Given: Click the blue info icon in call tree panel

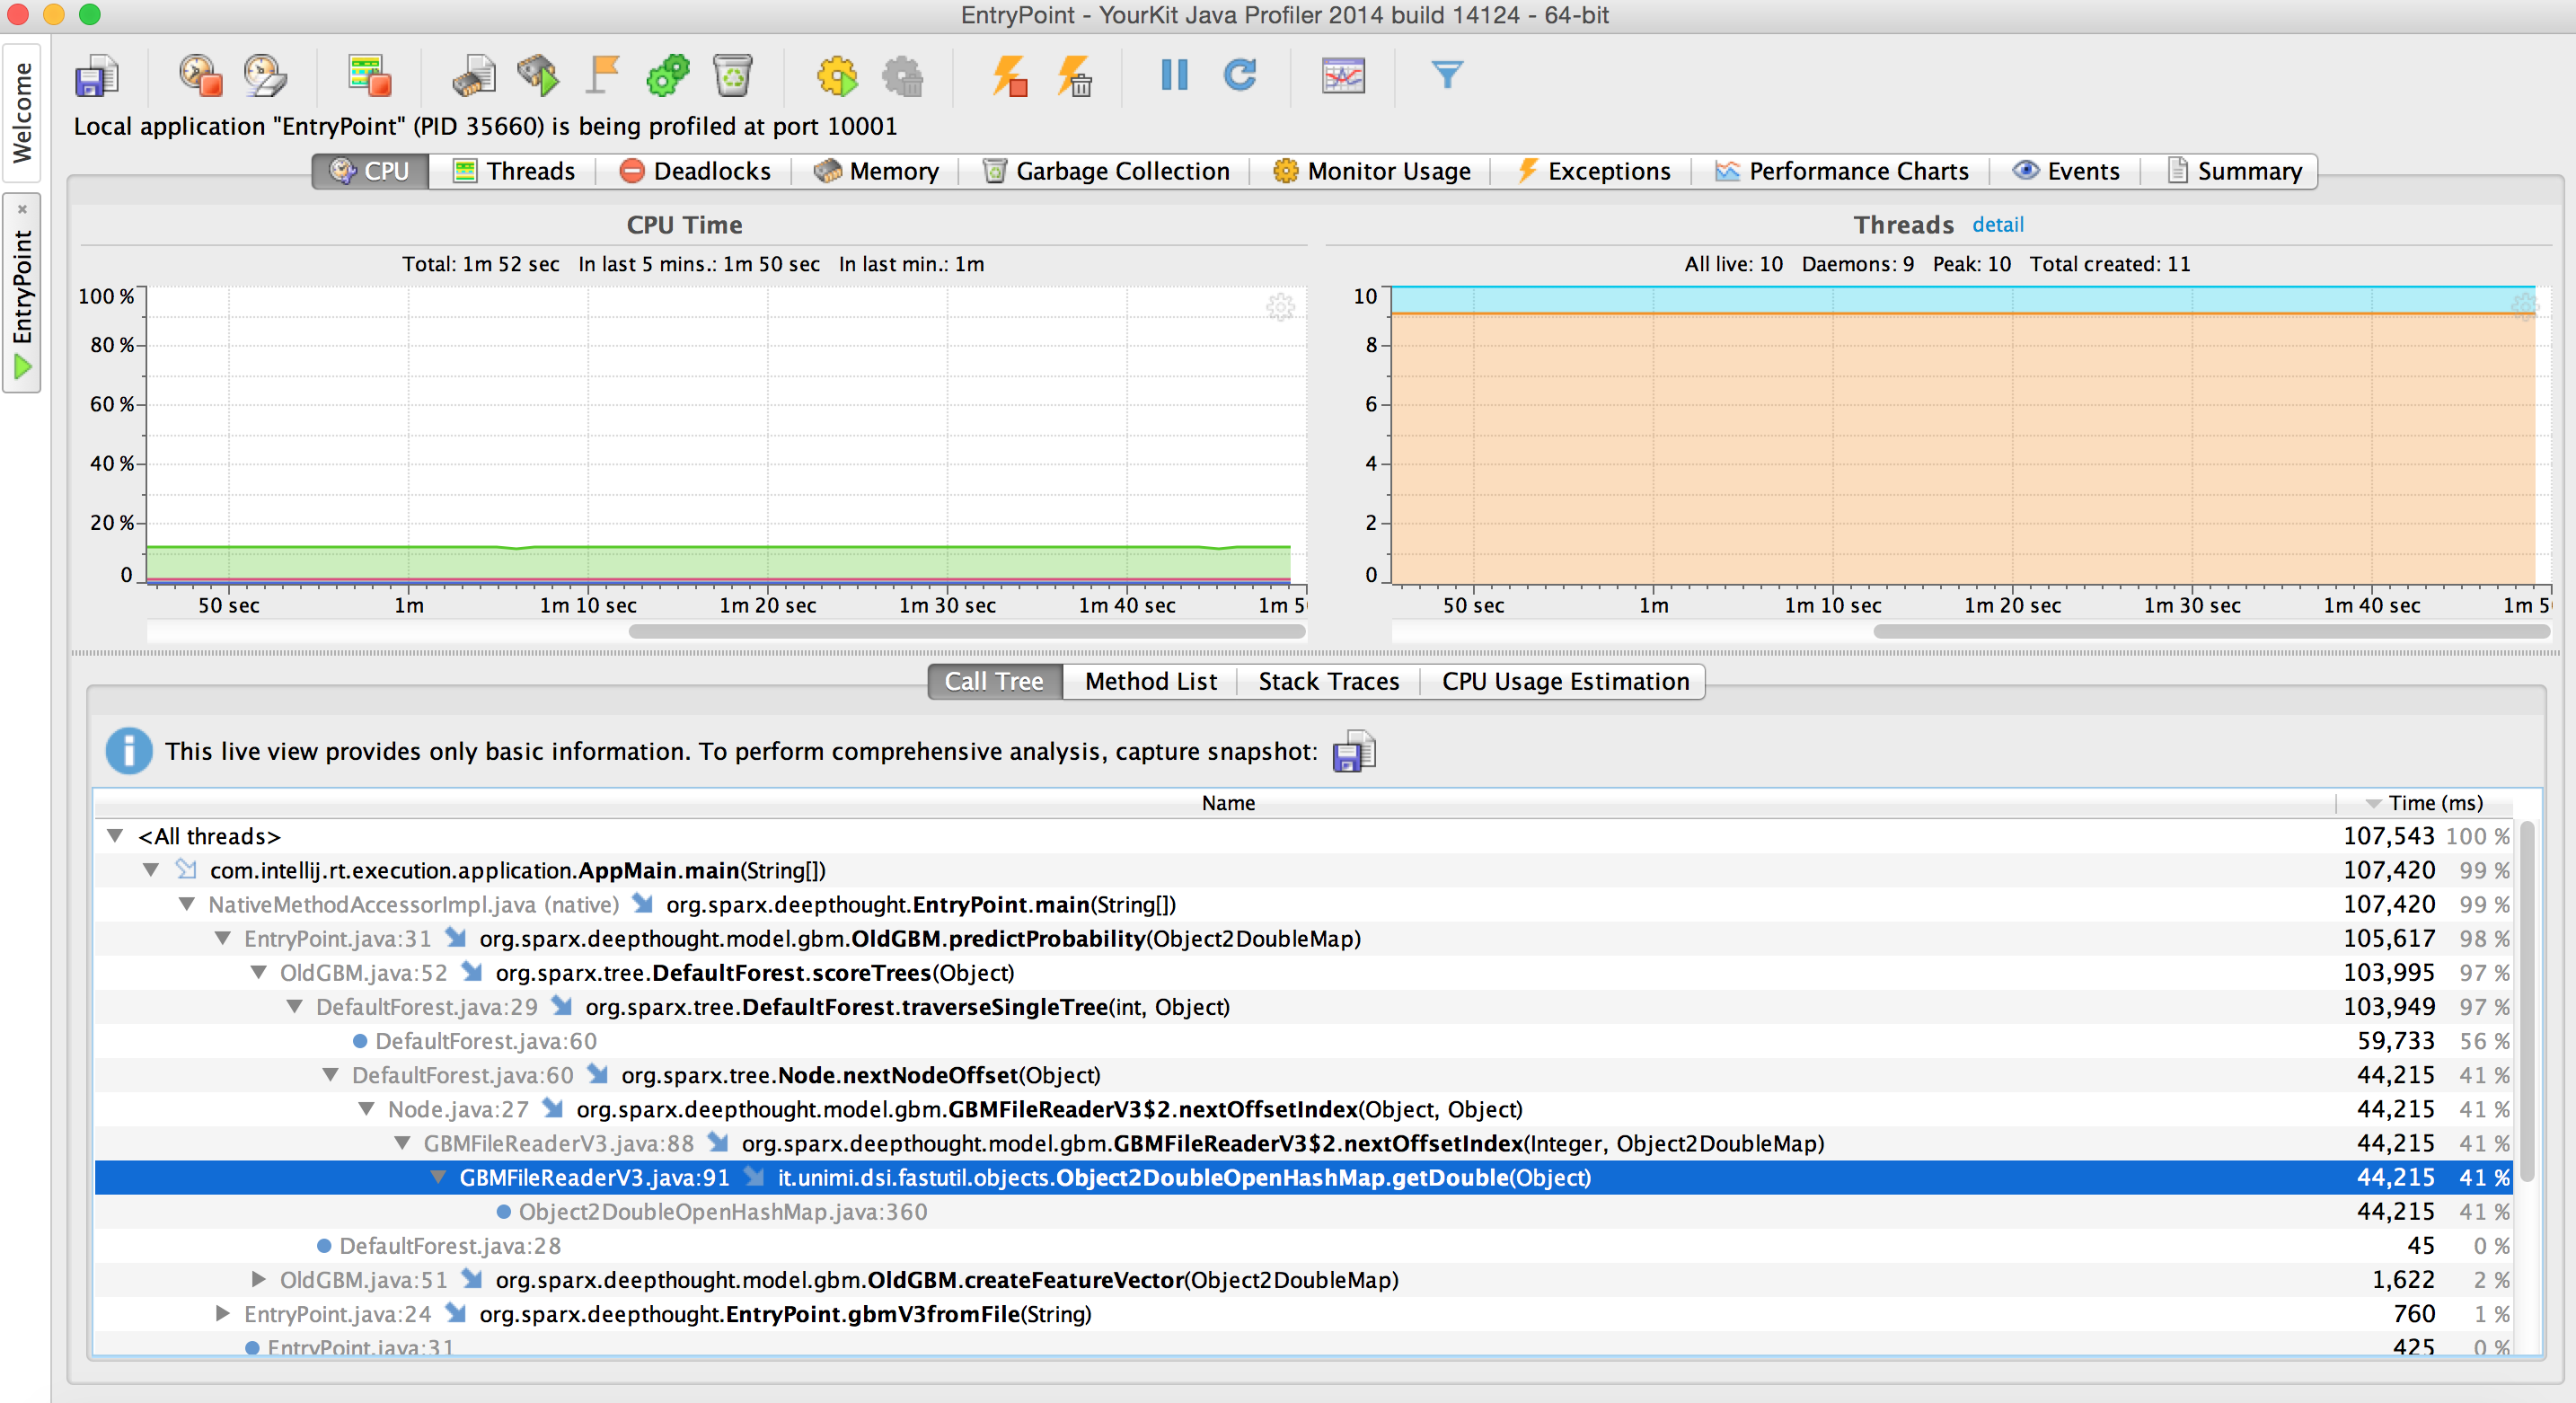Looking at the screenshot, I should (129, 751).
